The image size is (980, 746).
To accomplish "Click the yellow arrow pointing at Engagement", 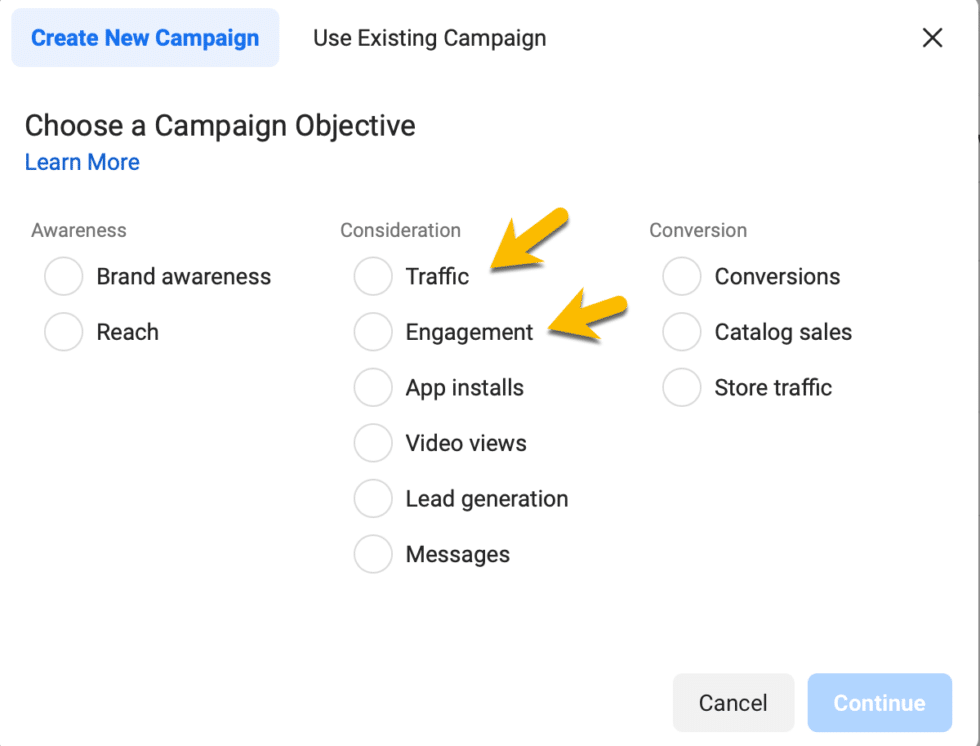I will pos(585,315).
